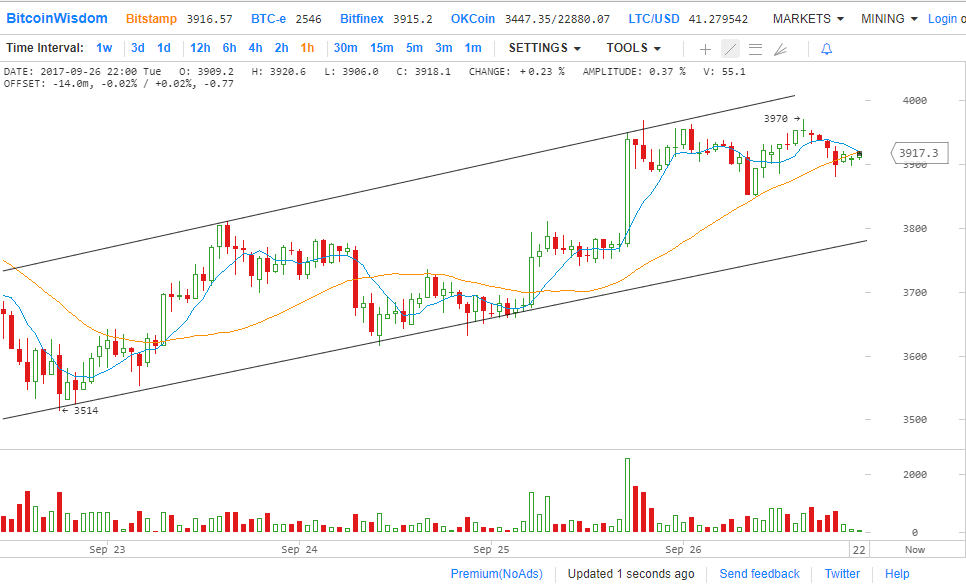This screenshot has height=588, width=966.
Task: Choose the horizontal lines drawing tool
Action: click(755, 48)
